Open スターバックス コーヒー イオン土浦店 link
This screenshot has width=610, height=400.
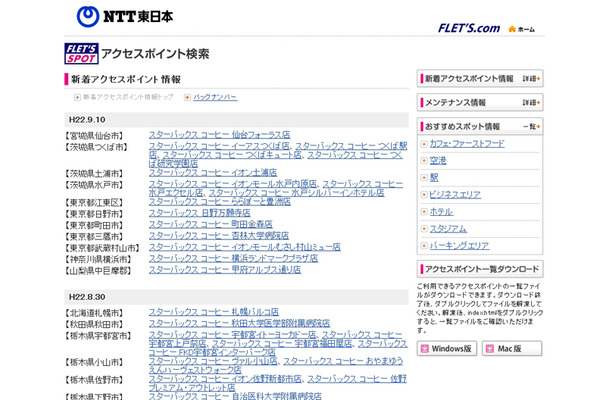point(213,172)
